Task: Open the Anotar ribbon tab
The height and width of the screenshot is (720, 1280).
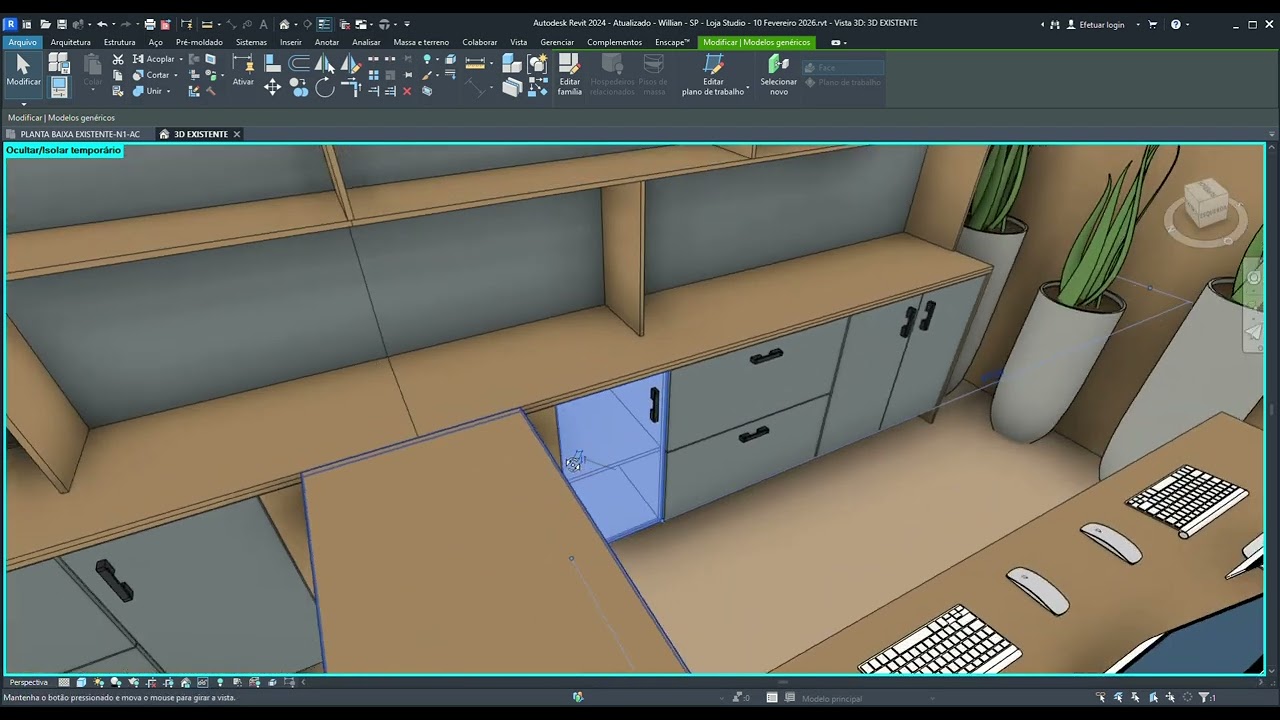Action: (327, 42)
